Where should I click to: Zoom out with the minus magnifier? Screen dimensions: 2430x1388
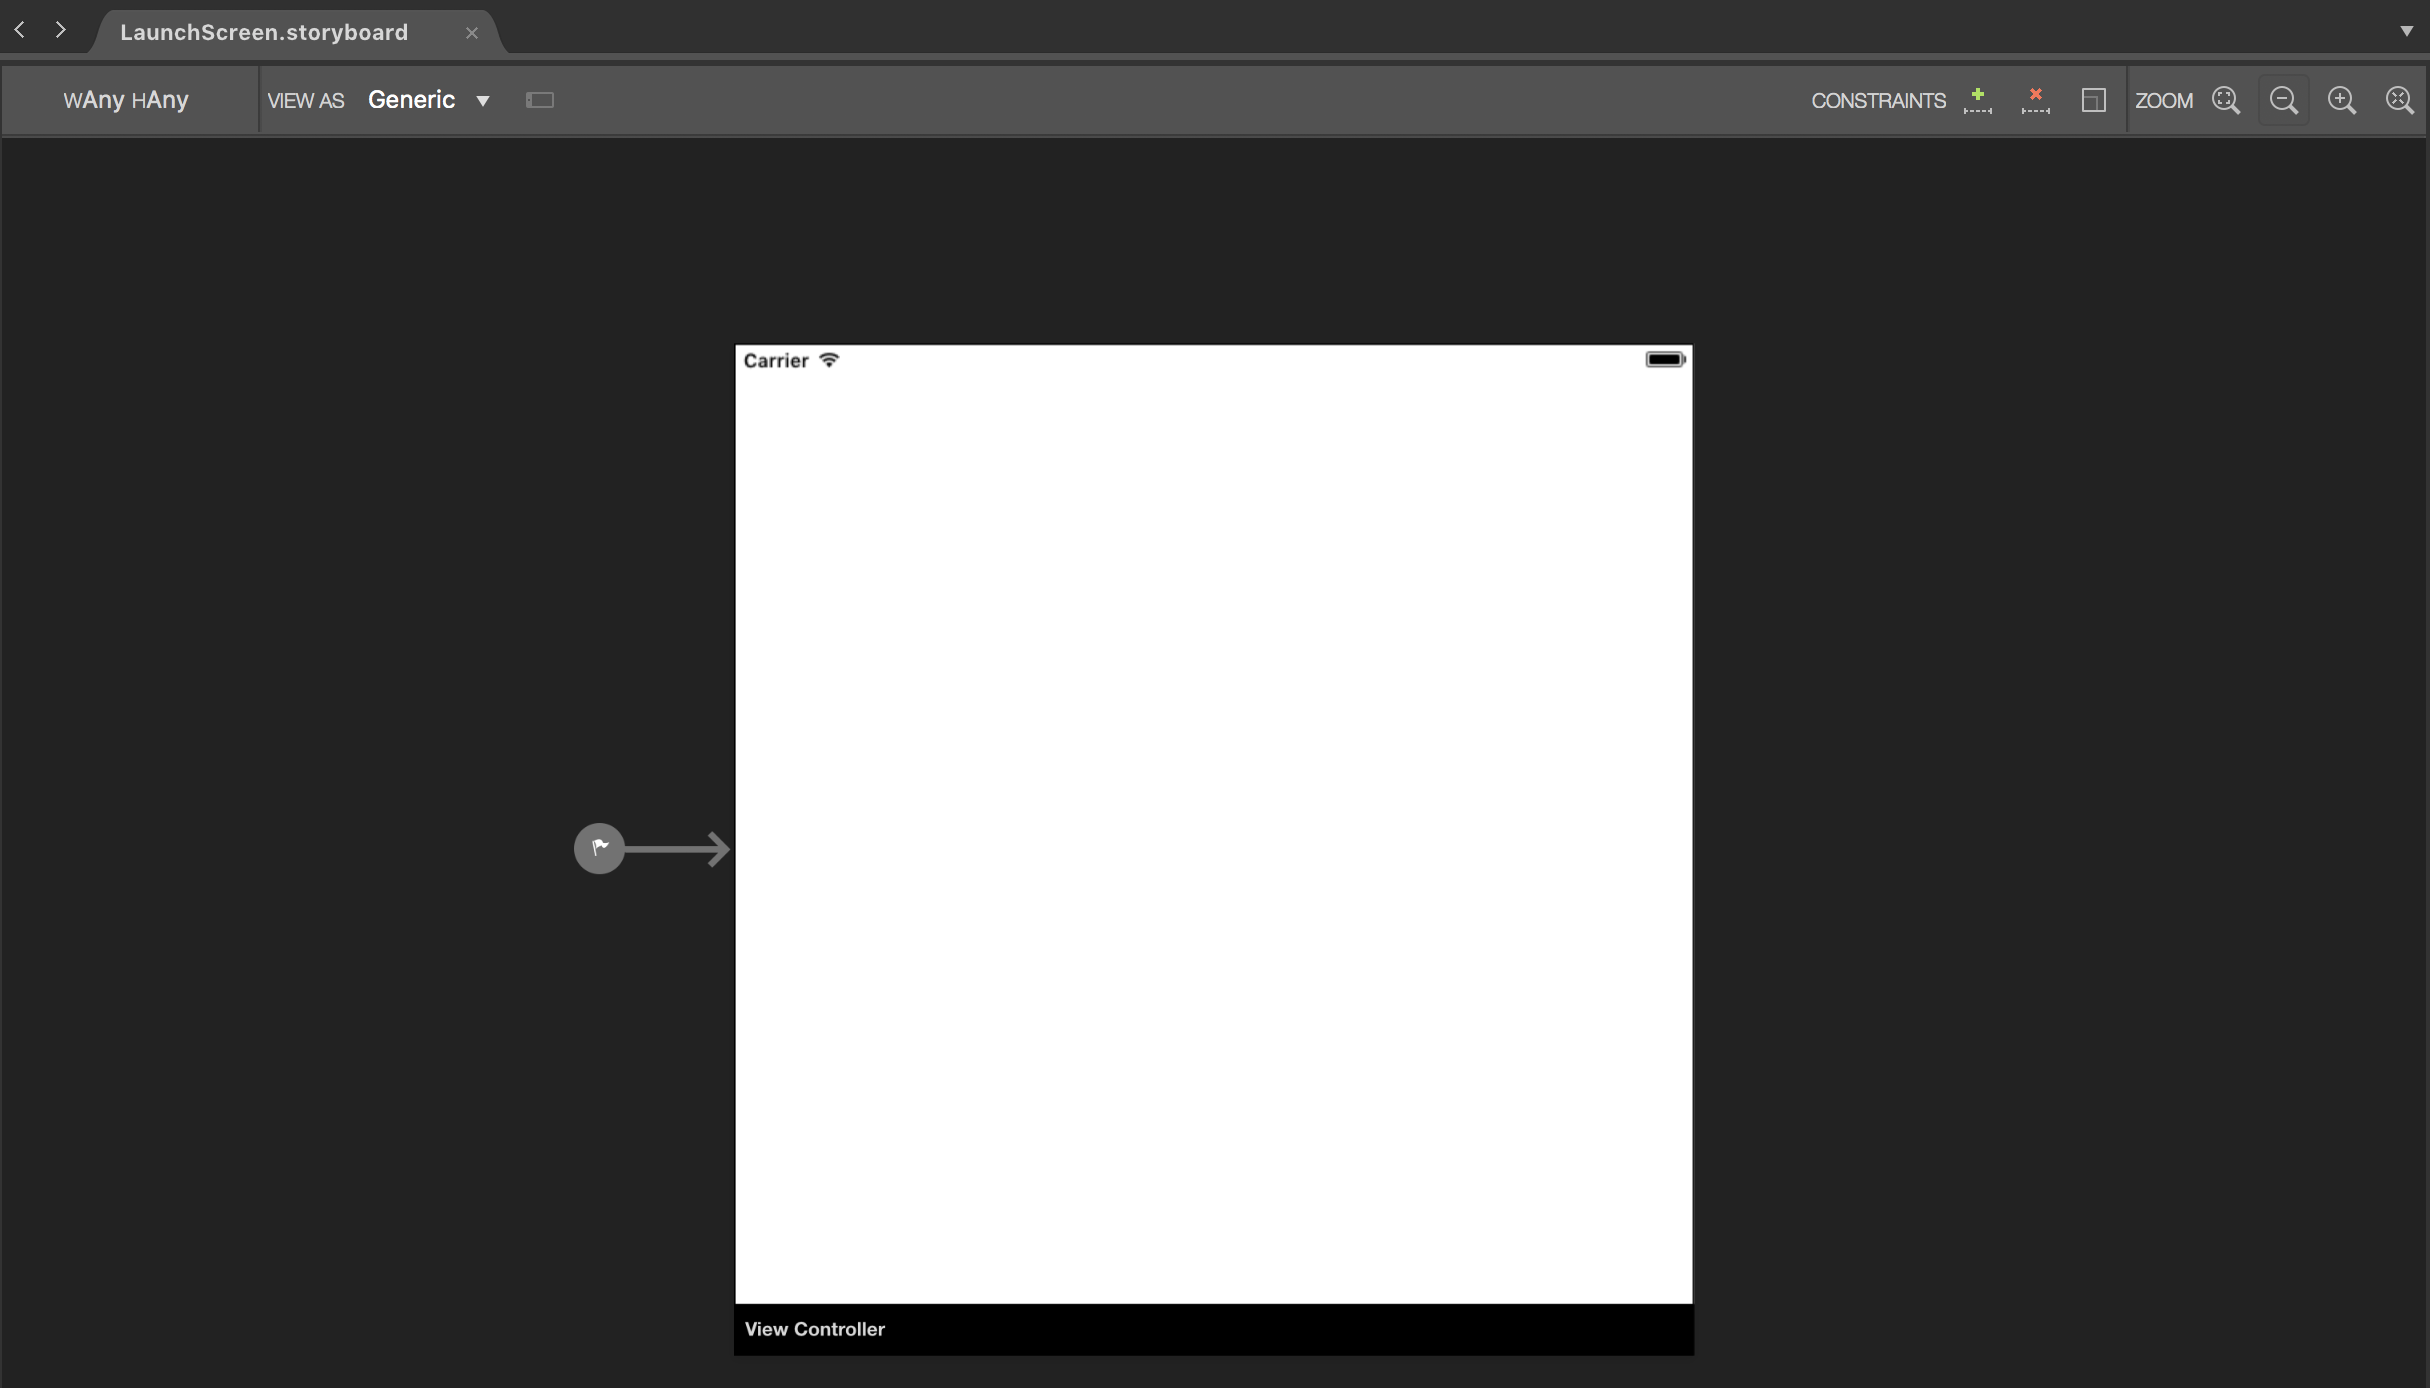click(2283, 100)
